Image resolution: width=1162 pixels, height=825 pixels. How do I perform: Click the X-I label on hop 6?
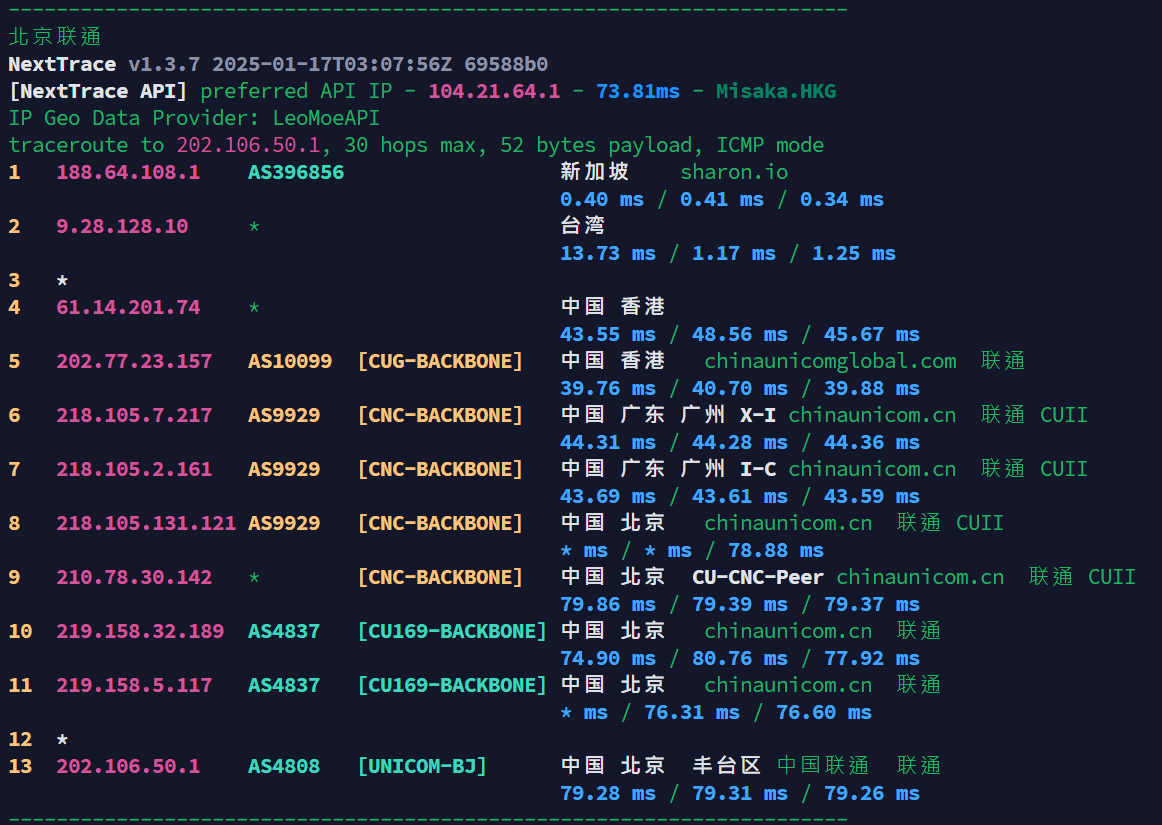[x=758, y=415]
